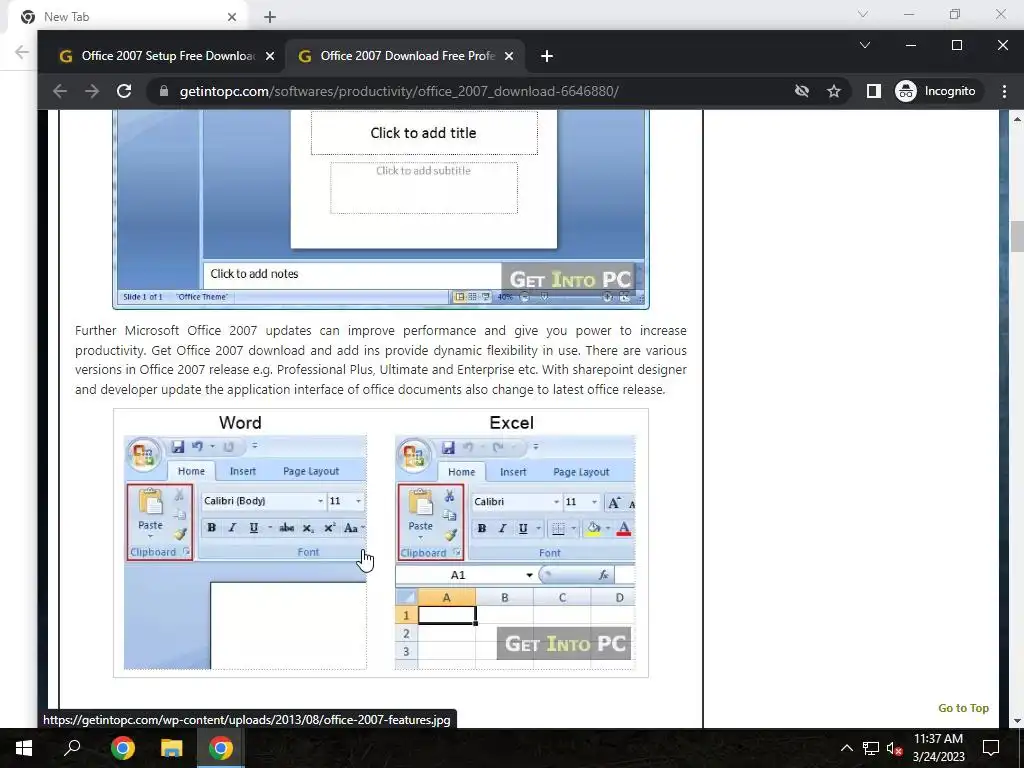Open the clock showing 11:37 AM
This screenshot has width=1024, height=768.
938,748
